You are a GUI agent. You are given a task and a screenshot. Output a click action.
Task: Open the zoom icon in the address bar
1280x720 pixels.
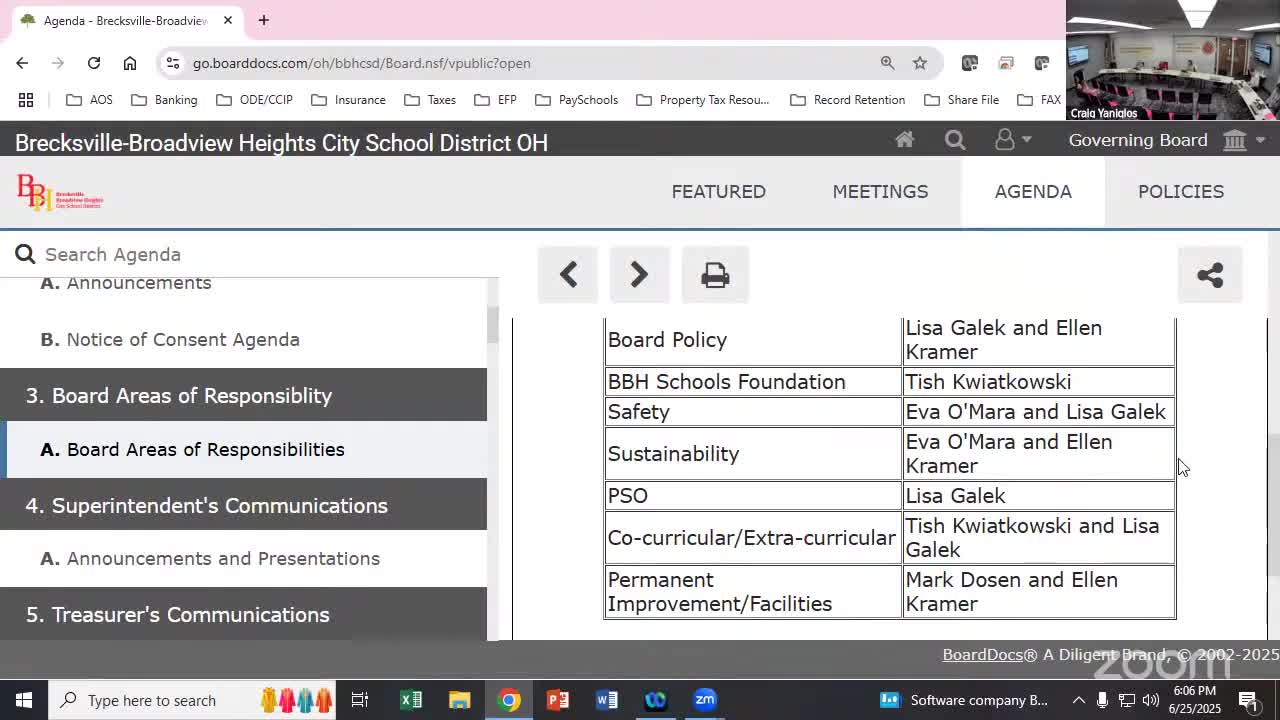coord(887,62)
